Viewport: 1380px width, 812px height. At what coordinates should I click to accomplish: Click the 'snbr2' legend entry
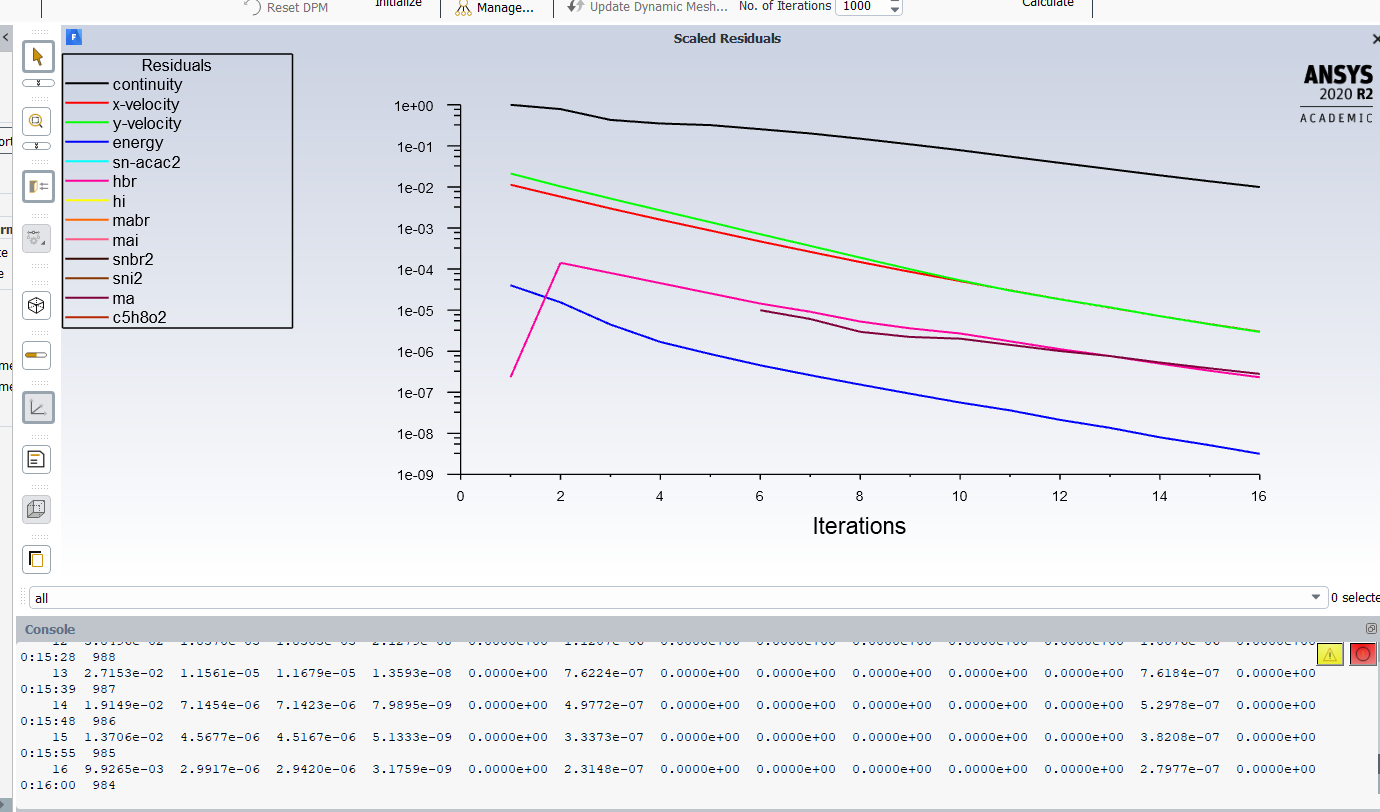coord(133,260)
